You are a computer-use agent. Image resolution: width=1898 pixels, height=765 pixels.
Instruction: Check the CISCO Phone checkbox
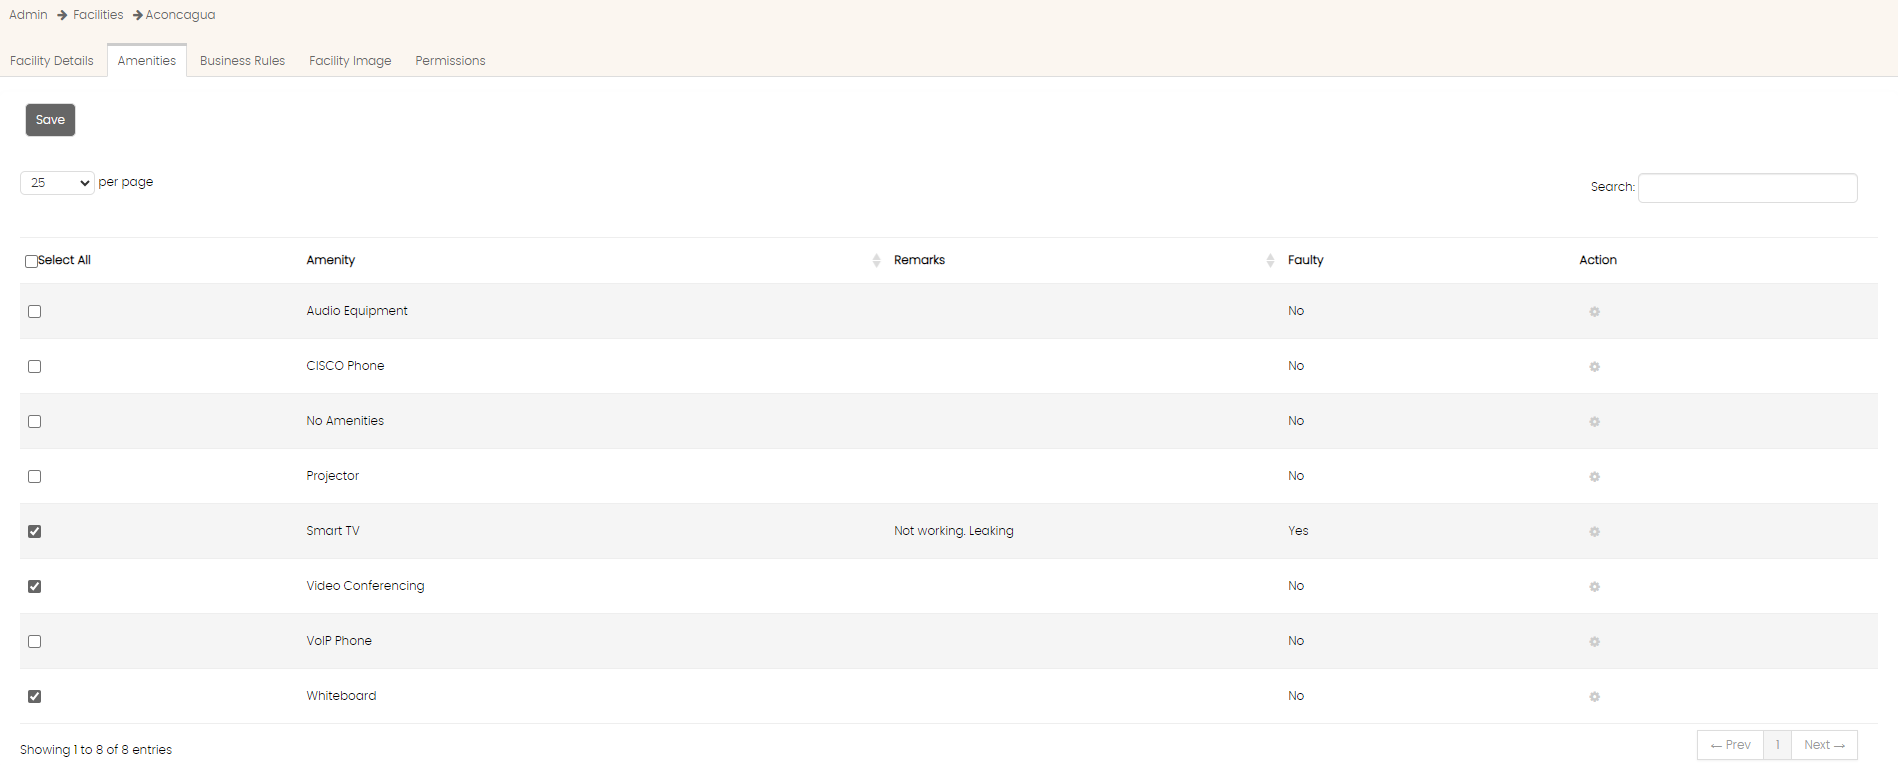coord(35,366)
